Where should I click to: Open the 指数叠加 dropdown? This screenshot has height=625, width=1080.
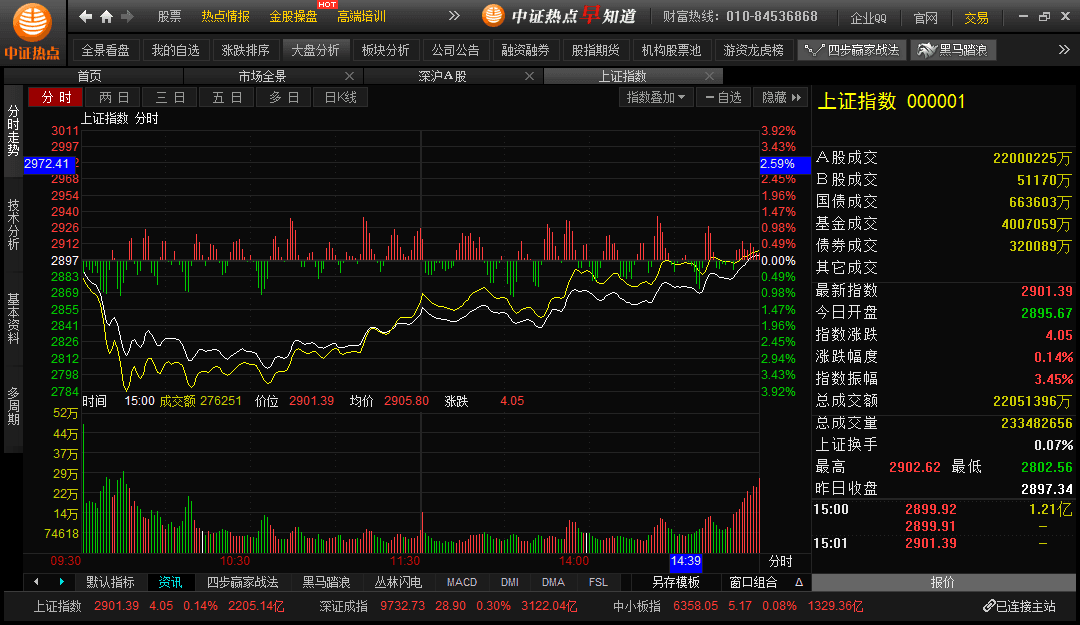(656, 98)
